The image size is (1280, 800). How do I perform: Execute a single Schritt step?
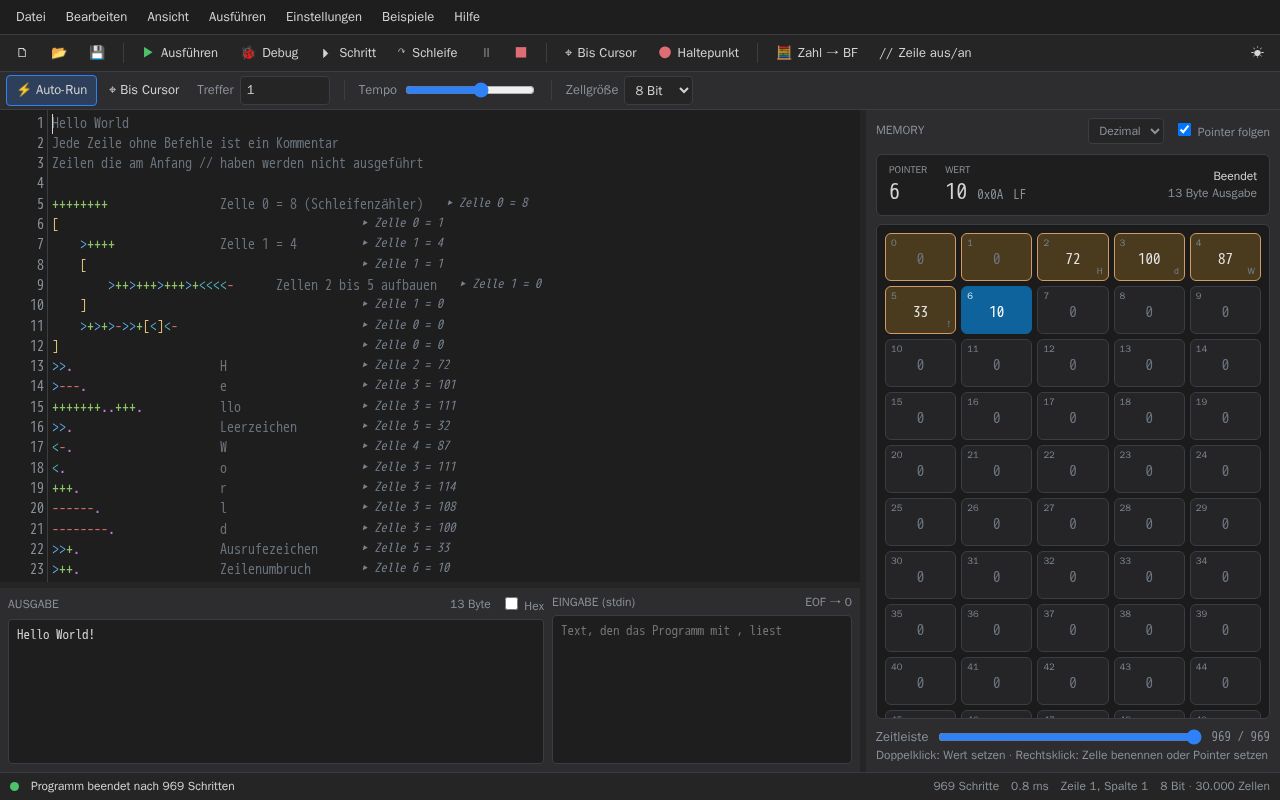coord(348,53)
